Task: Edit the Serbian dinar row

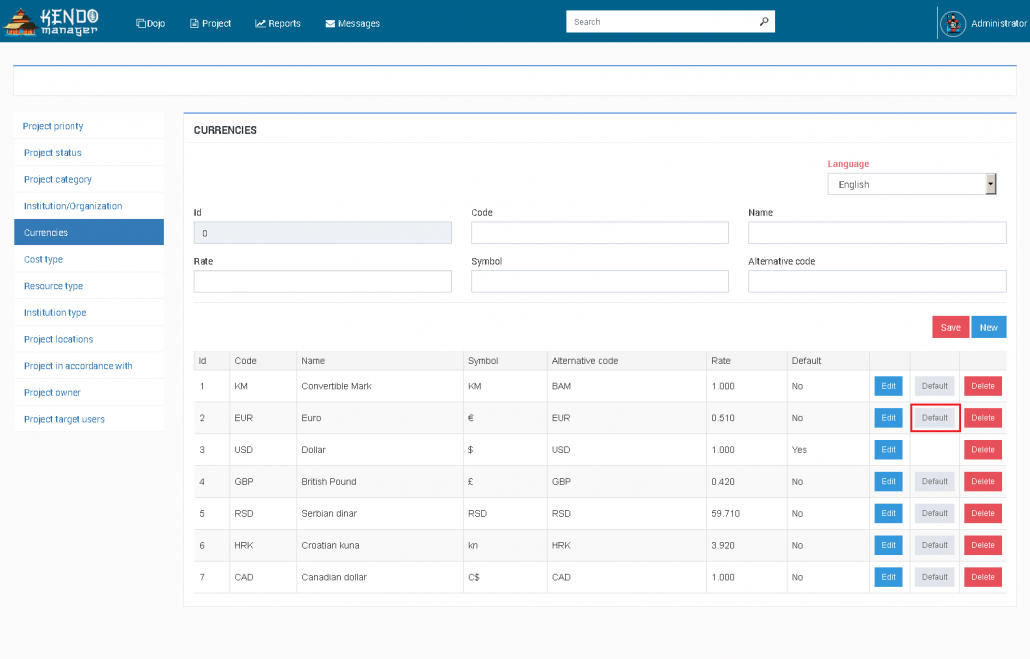Action: (888, 513)
